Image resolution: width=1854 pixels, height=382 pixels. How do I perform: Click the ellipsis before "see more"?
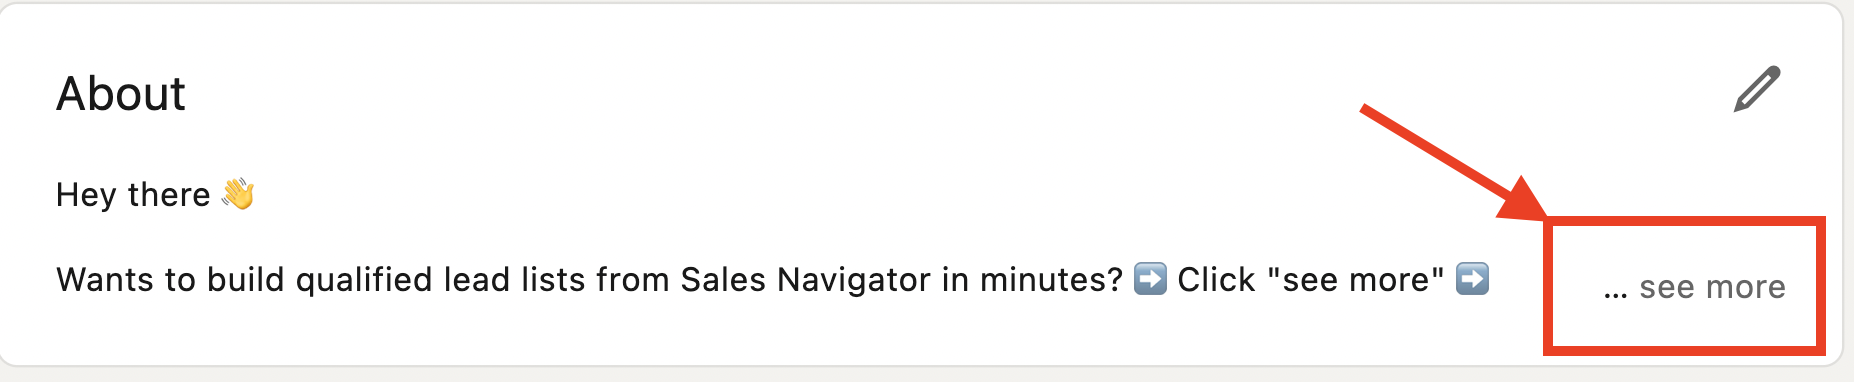pos(1616,294)
